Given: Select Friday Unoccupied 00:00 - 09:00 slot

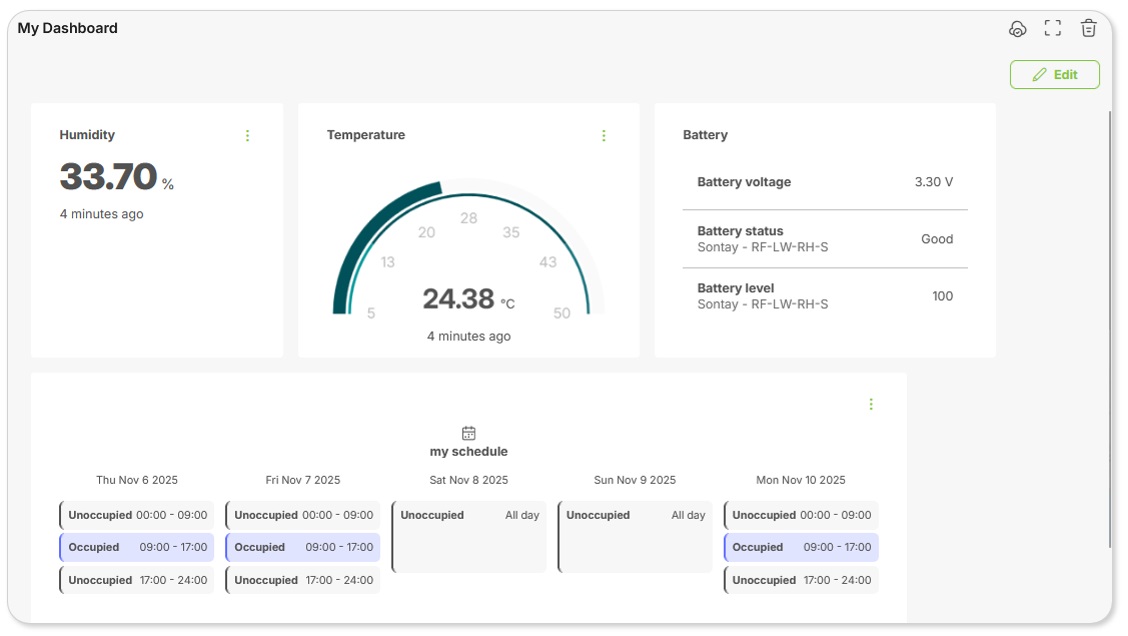Looking at the screenshot, I should [x=303, y=515].
